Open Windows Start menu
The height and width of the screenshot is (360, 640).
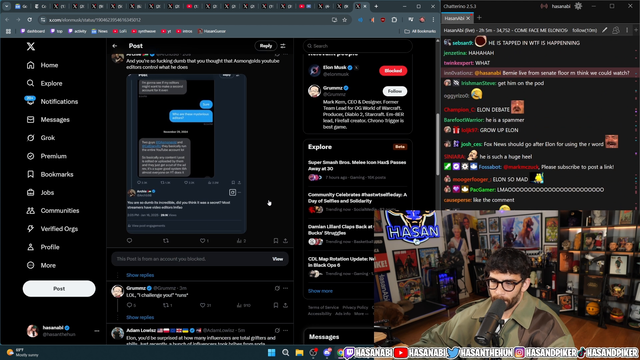(271, 353)
